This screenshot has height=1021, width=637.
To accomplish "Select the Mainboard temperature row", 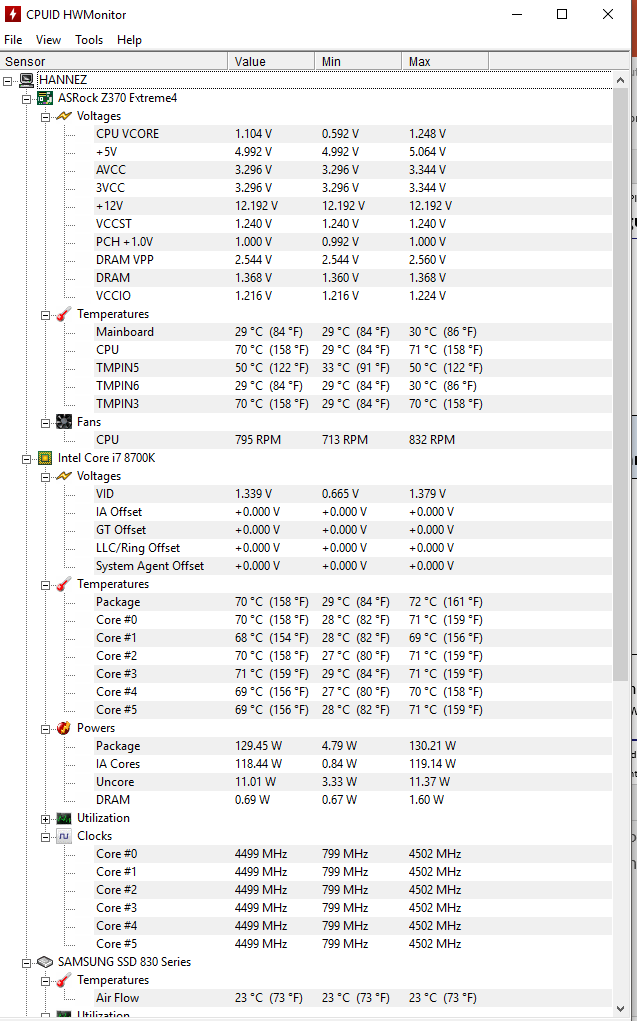I will coord(352,332).
